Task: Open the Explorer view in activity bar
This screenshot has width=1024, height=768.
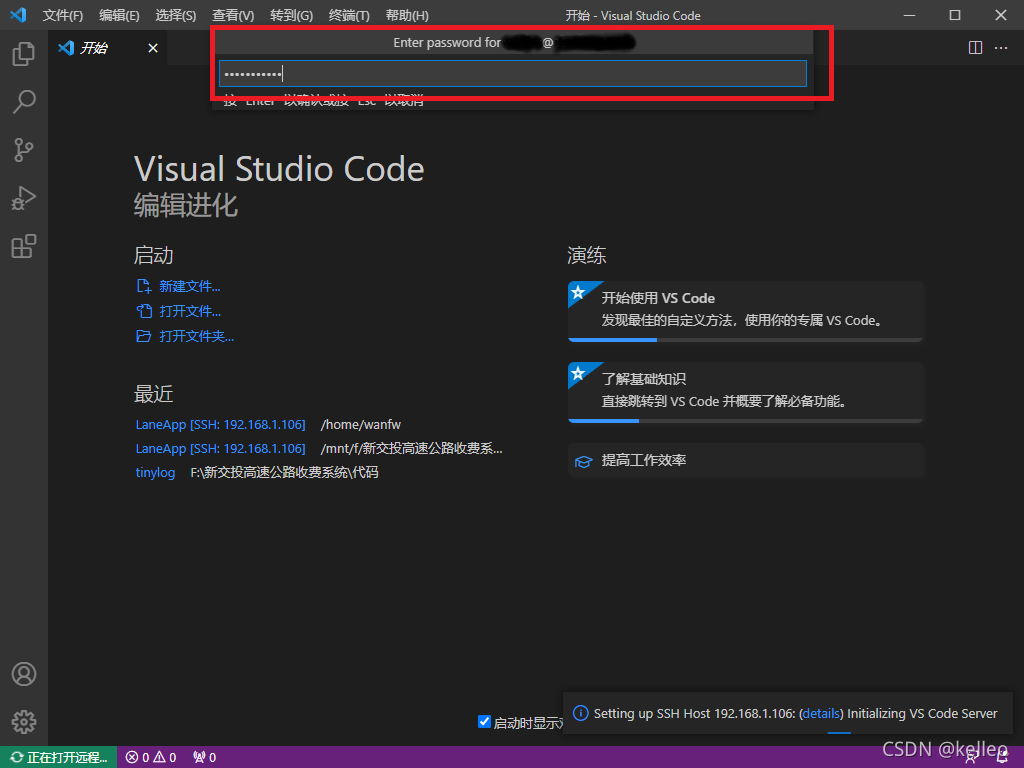Action: pyautogui.click(x=24, y=54)
